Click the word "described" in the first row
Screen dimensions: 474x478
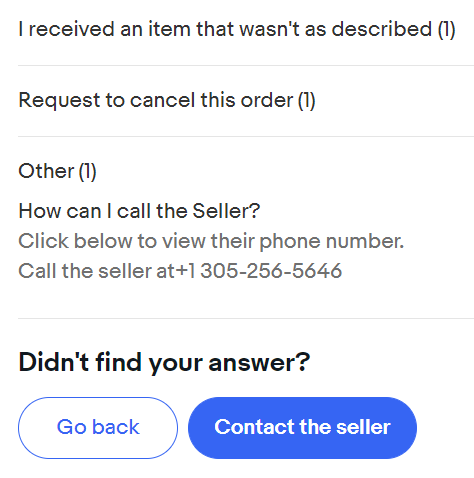click(x=382, y=29)
